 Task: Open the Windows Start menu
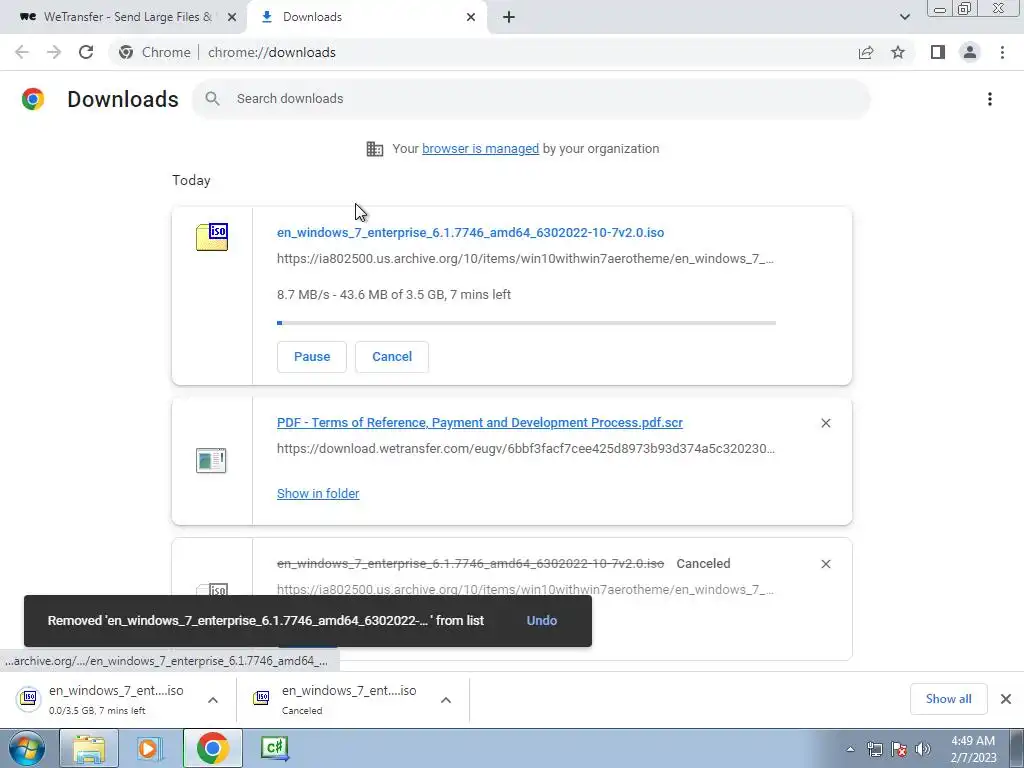26,748
